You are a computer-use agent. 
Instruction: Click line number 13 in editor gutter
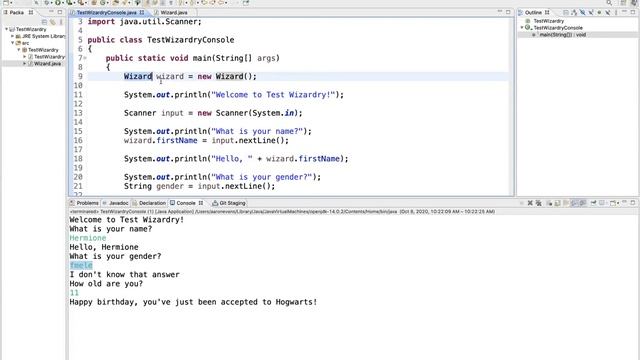[78, 113]
